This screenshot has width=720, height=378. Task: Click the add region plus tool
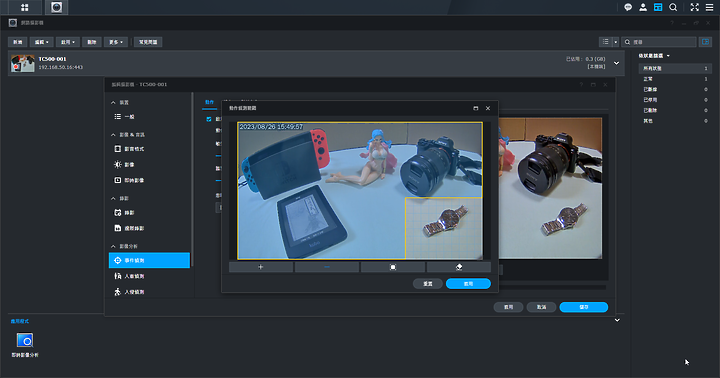tap(261, 267)
